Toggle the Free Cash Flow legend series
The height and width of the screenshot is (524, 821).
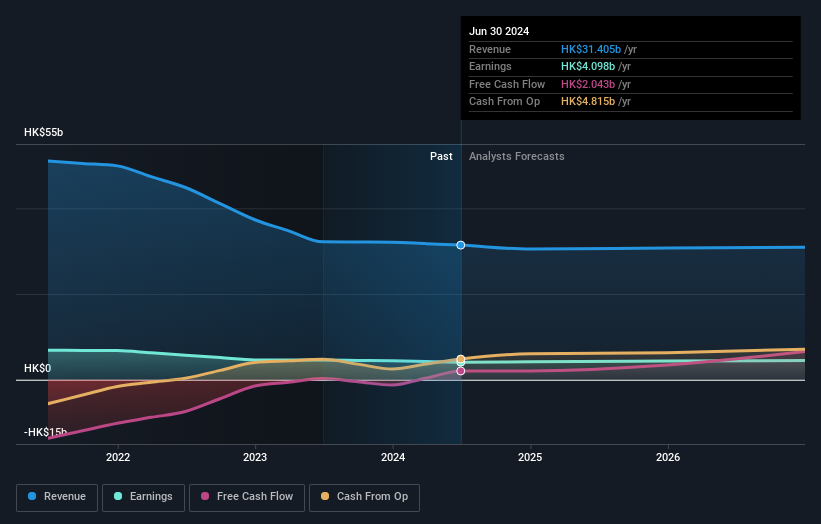point(247,497)
